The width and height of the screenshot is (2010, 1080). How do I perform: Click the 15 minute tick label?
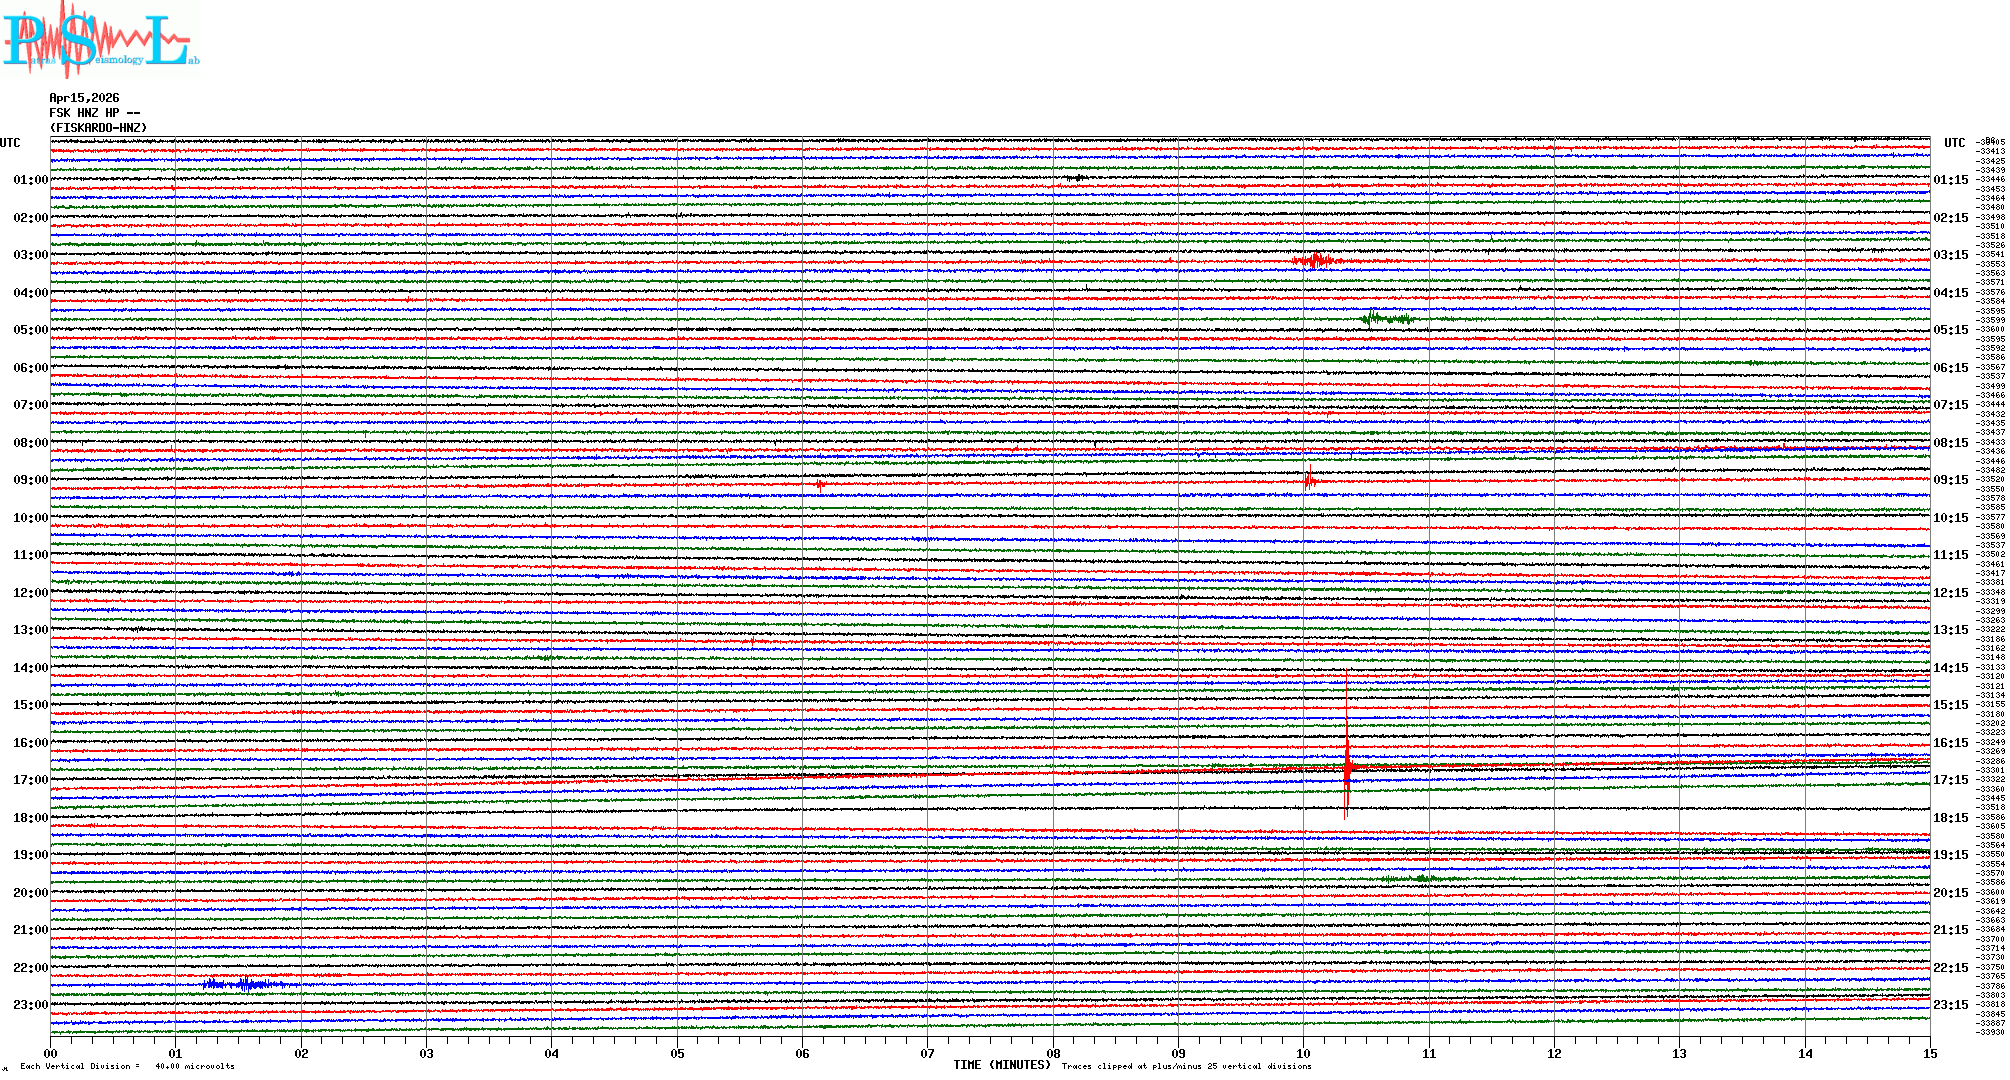1930,1054
